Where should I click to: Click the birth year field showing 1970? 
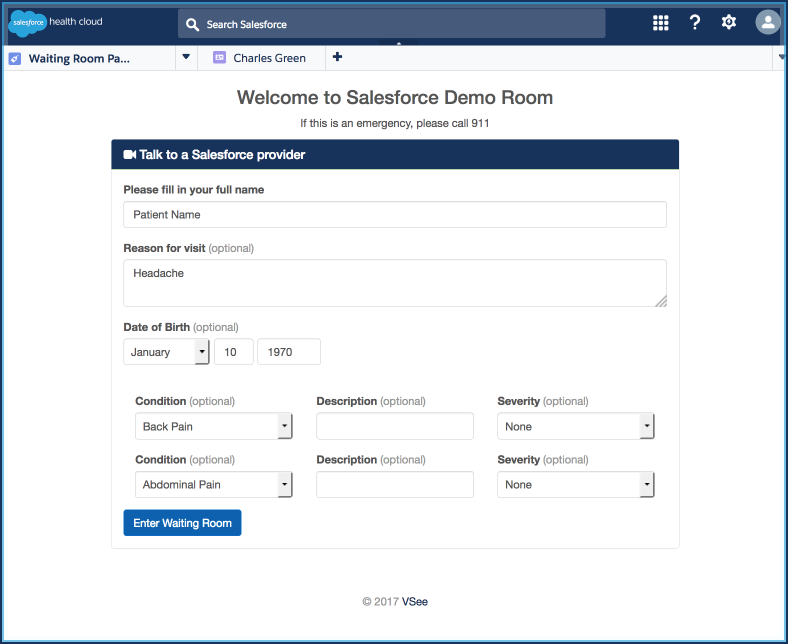coord(289,352)
